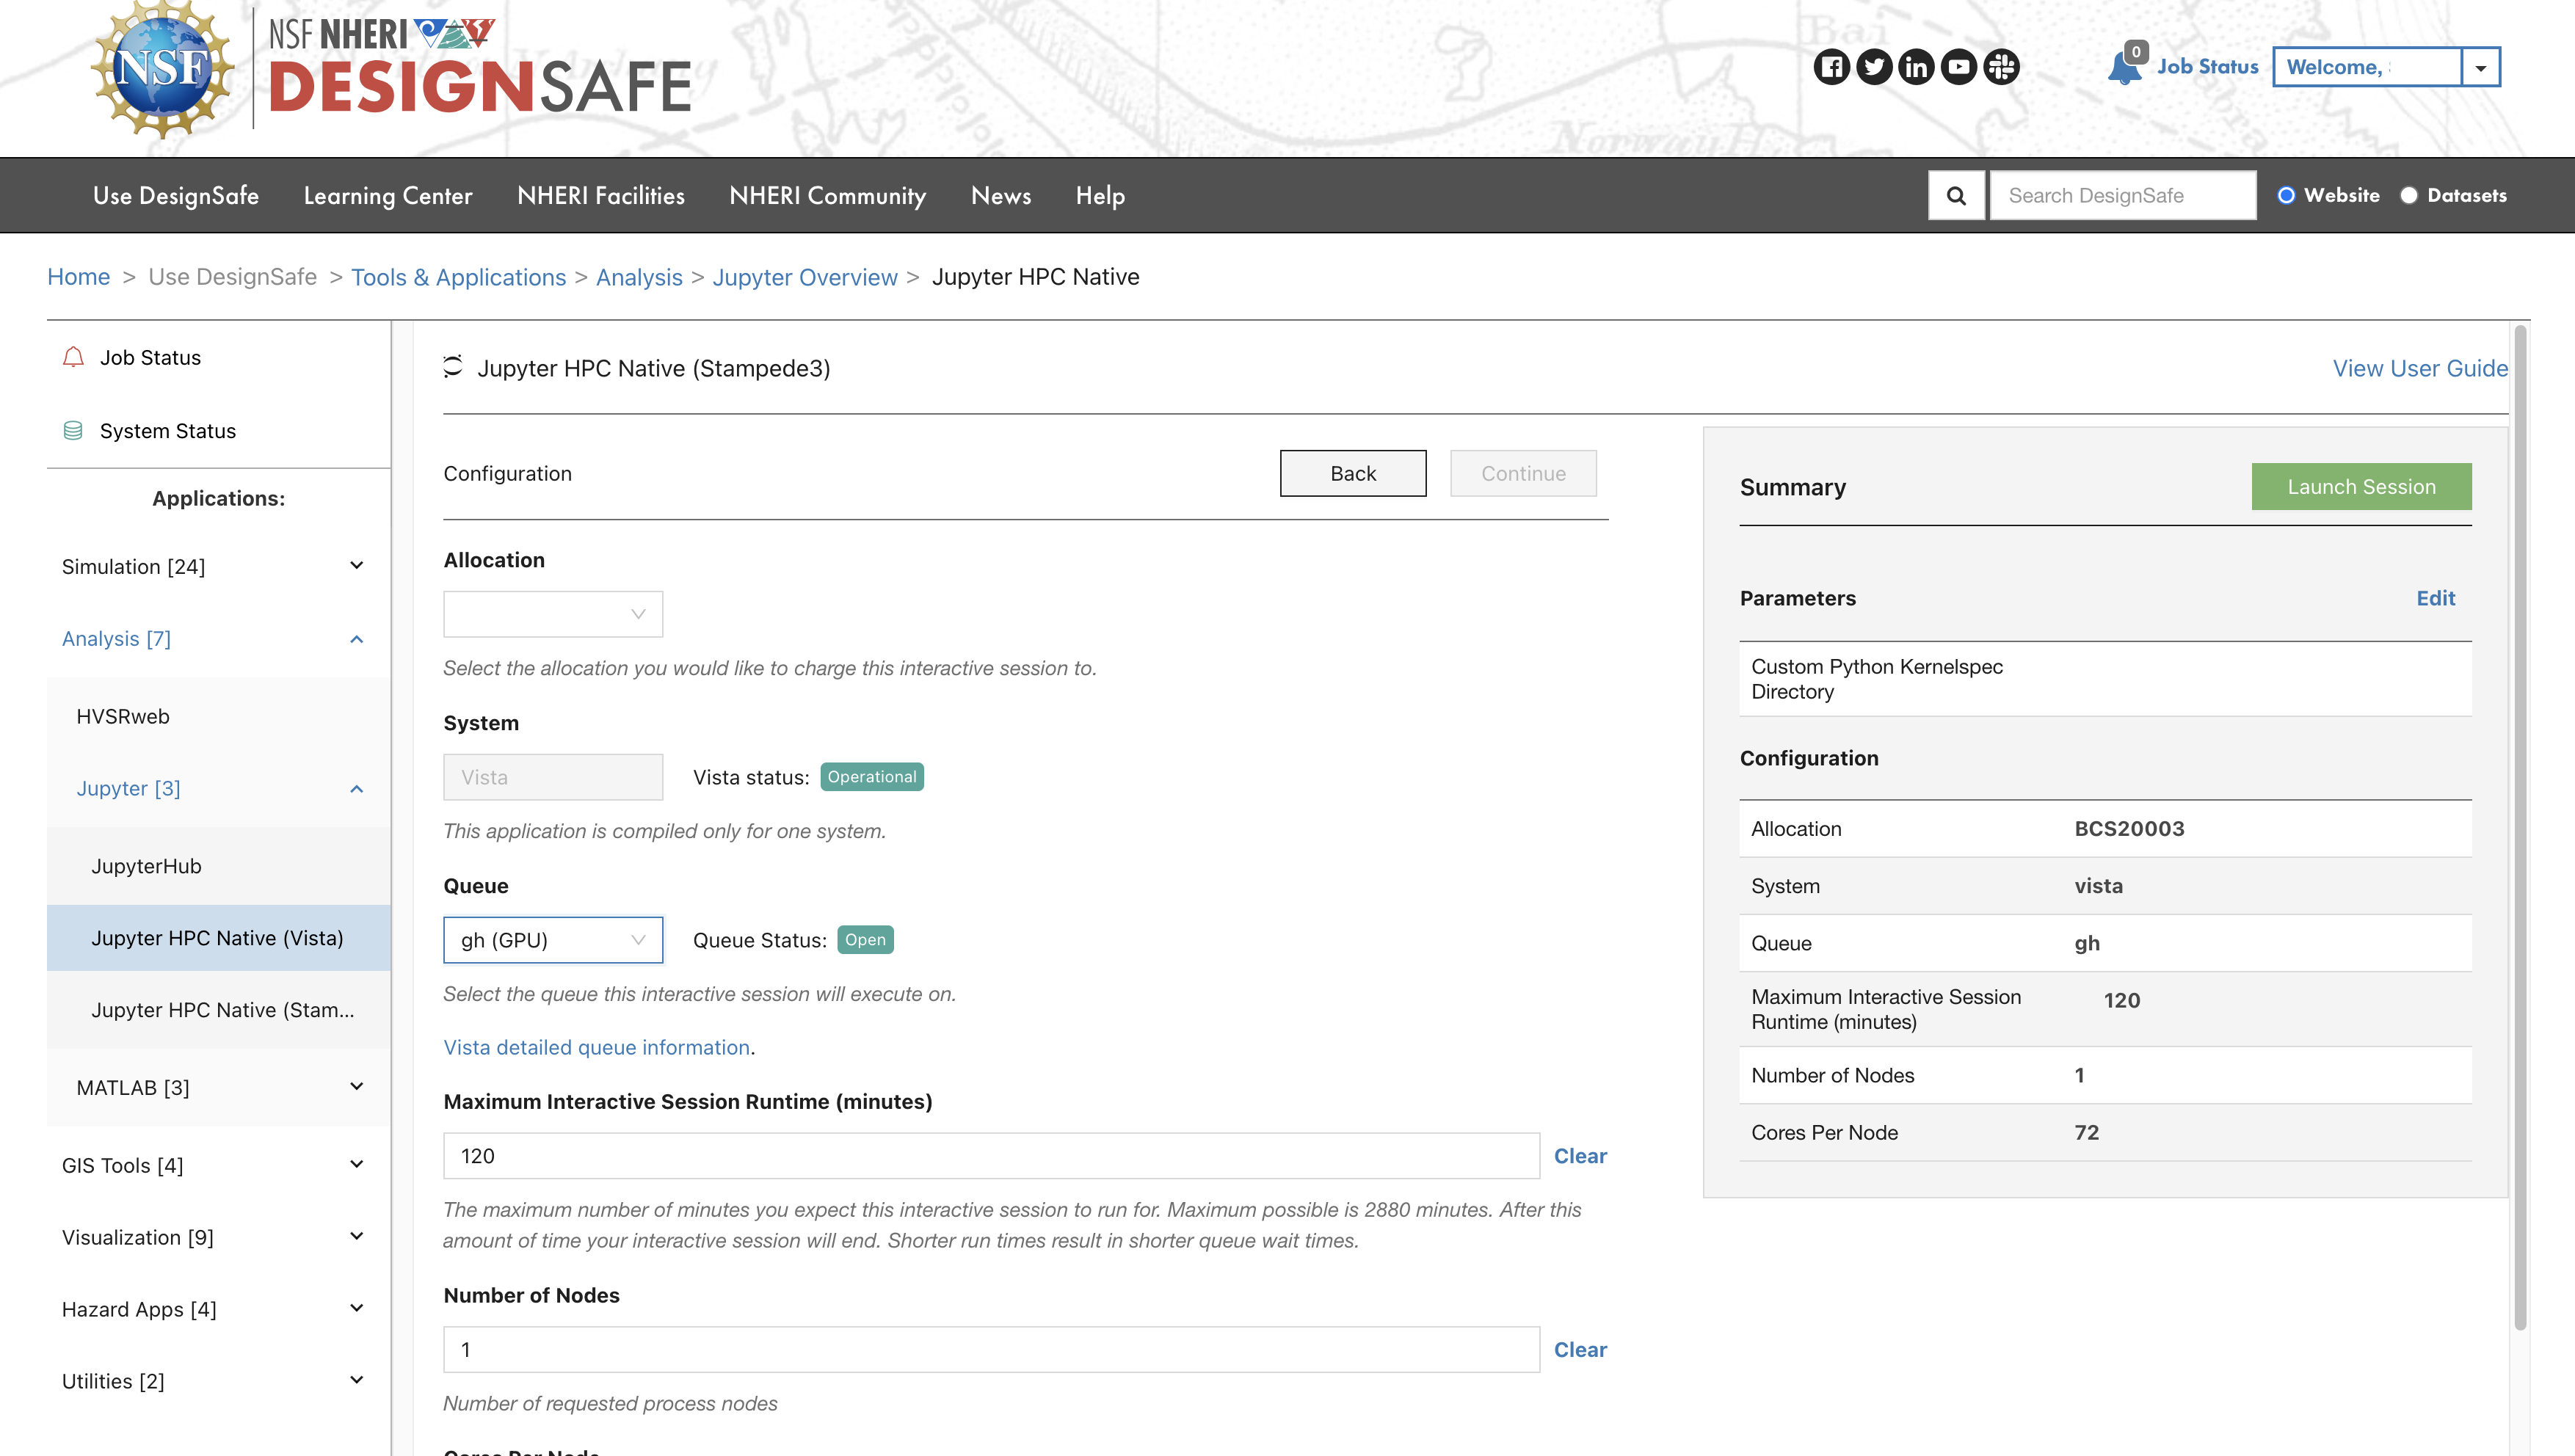Select the Website search scope radio button
The image size is (2575, 1456).
click(2288, 195)
